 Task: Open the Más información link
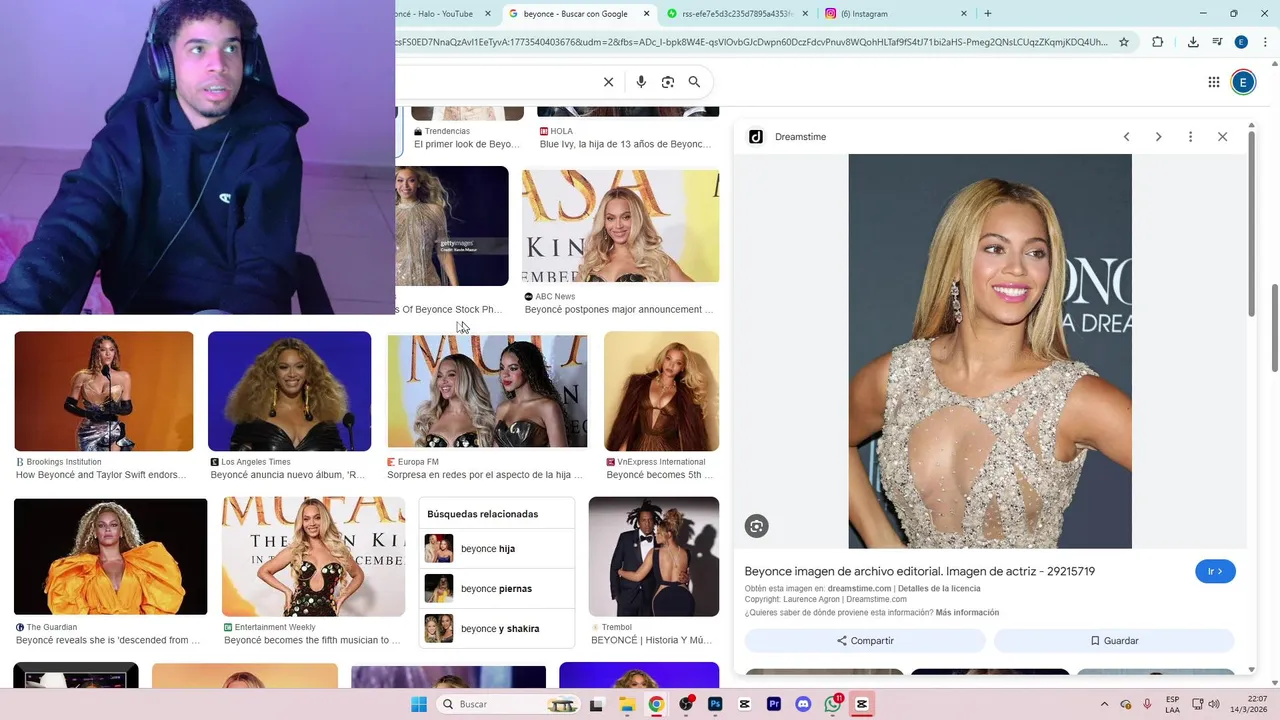(967, 613)
